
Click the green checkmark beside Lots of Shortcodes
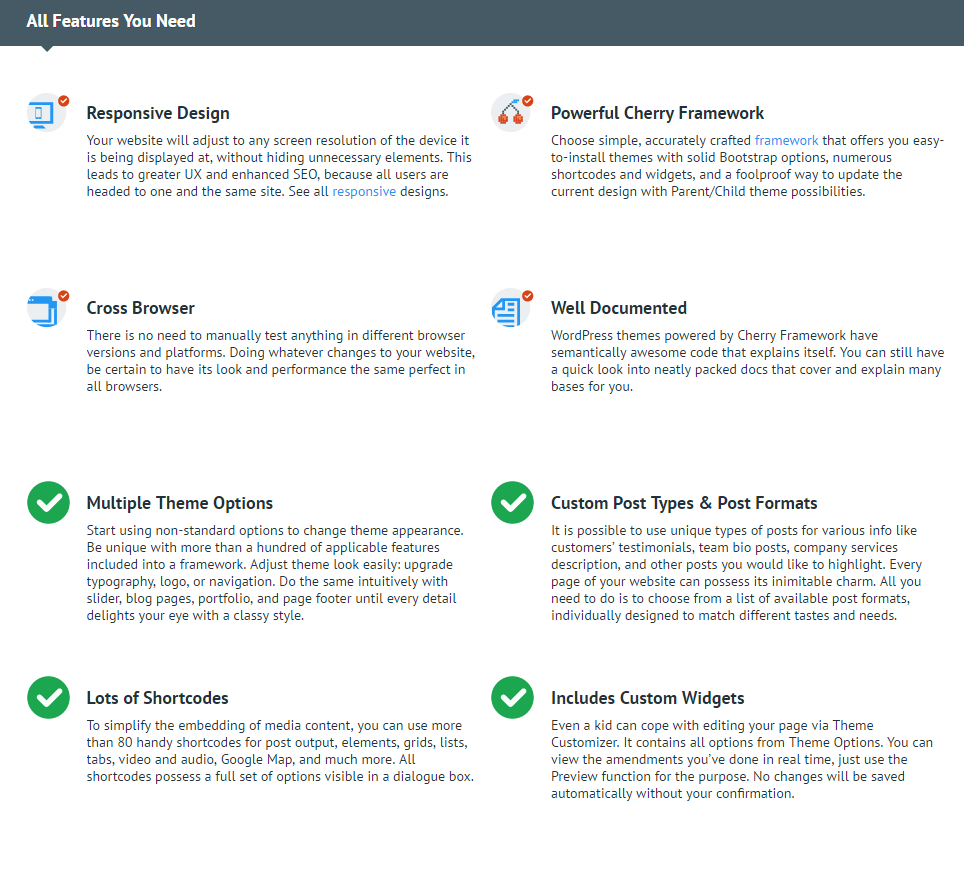coord(48,697)
